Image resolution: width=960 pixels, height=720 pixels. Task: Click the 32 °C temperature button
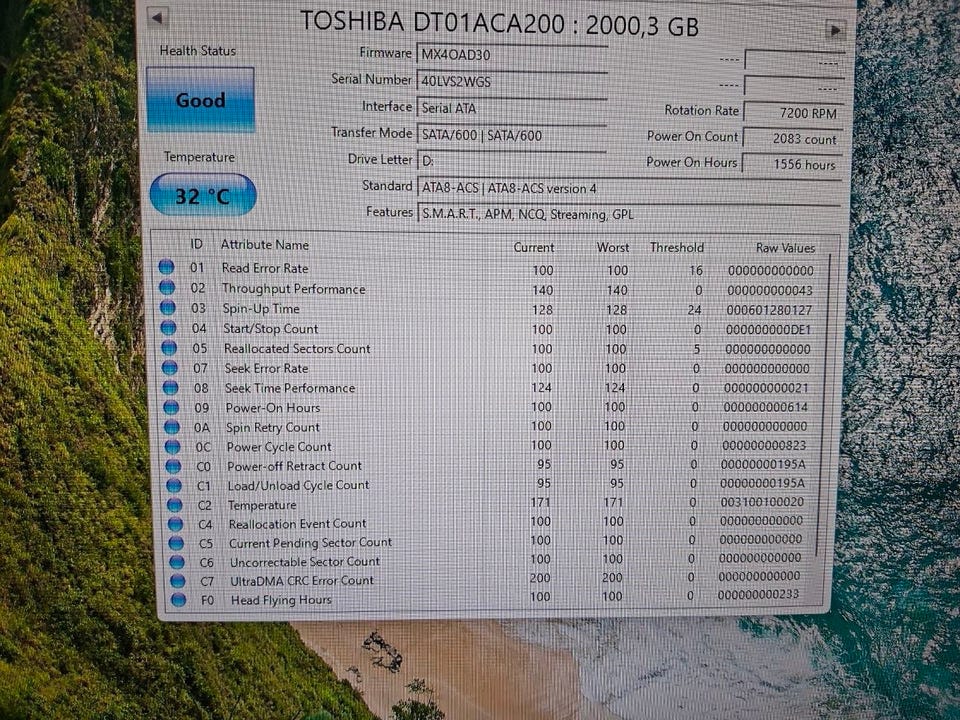point(203,195)
